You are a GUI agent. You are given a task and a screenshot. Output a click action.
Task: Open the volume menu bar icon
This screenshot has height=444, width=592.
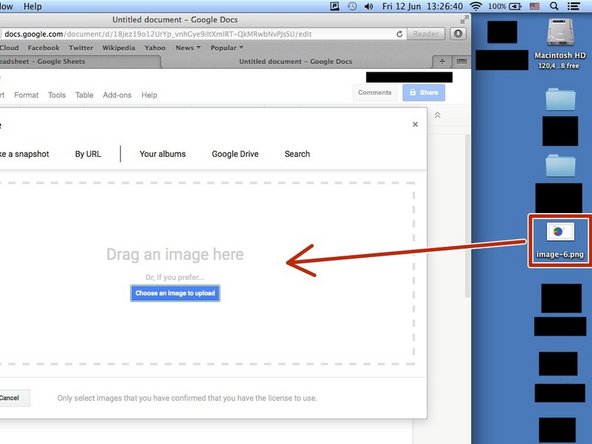(x=369, y=6)
